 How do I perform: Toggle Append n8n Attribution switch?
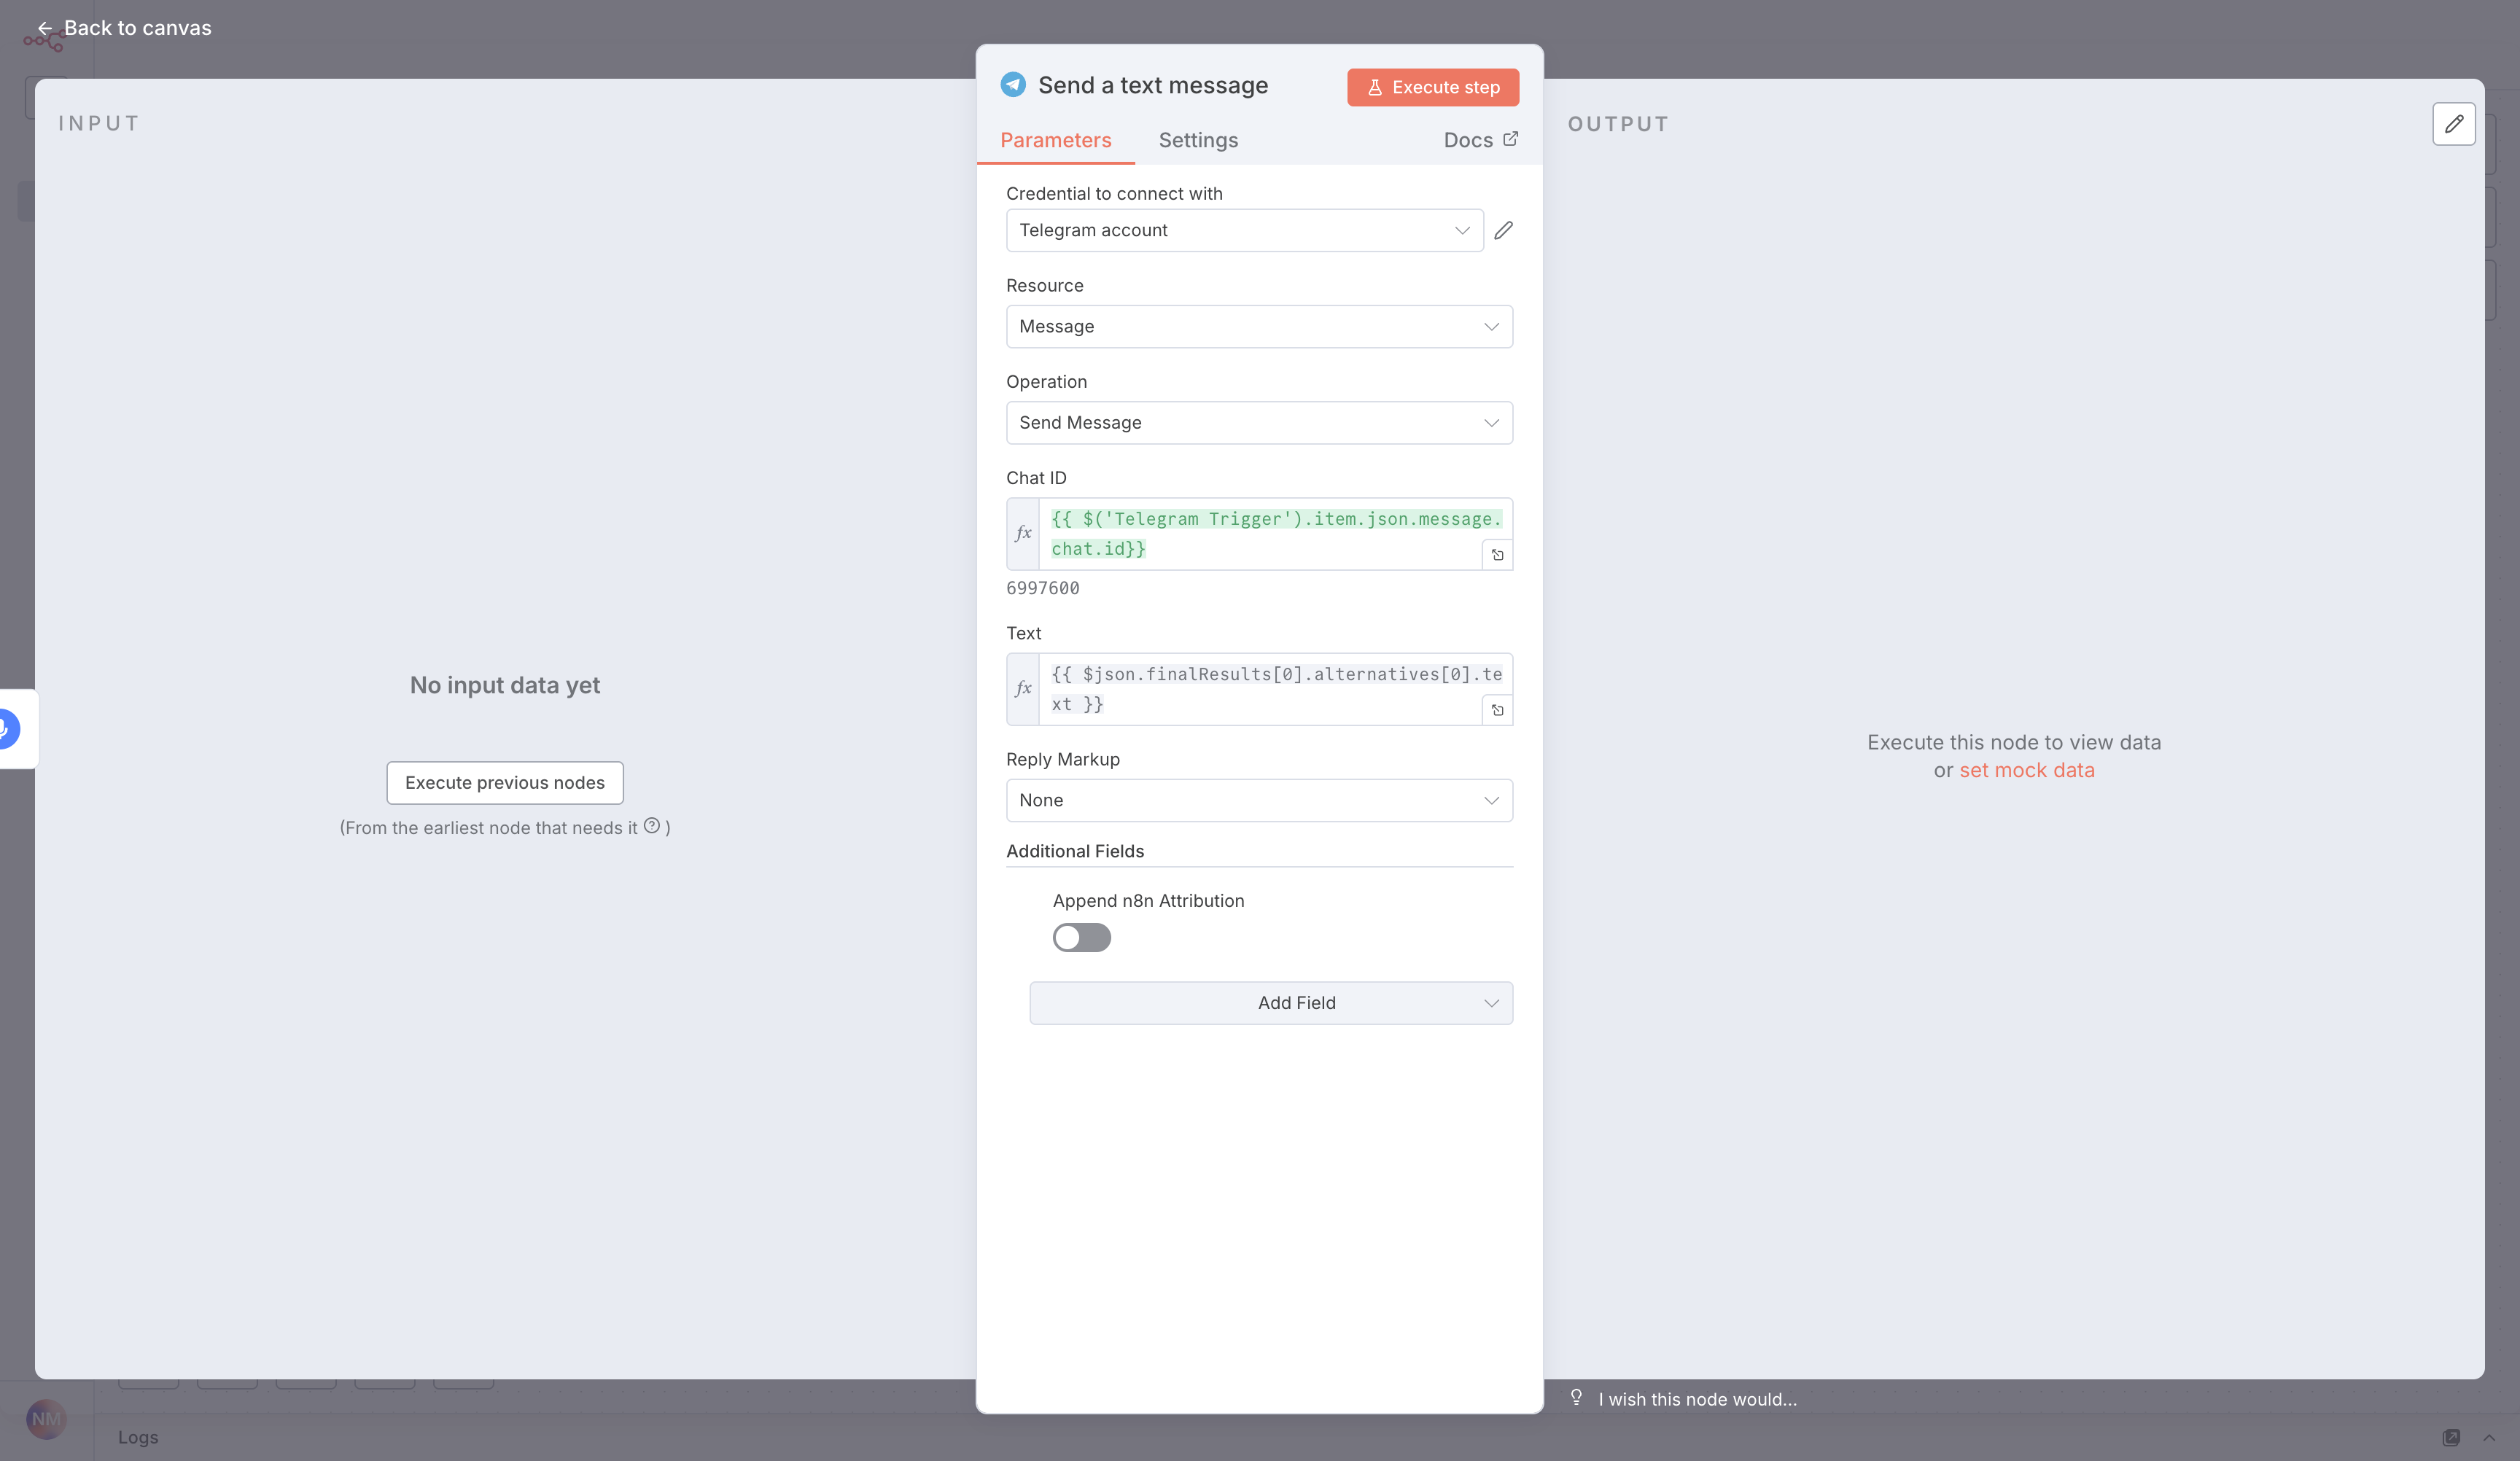[1081, 937]
